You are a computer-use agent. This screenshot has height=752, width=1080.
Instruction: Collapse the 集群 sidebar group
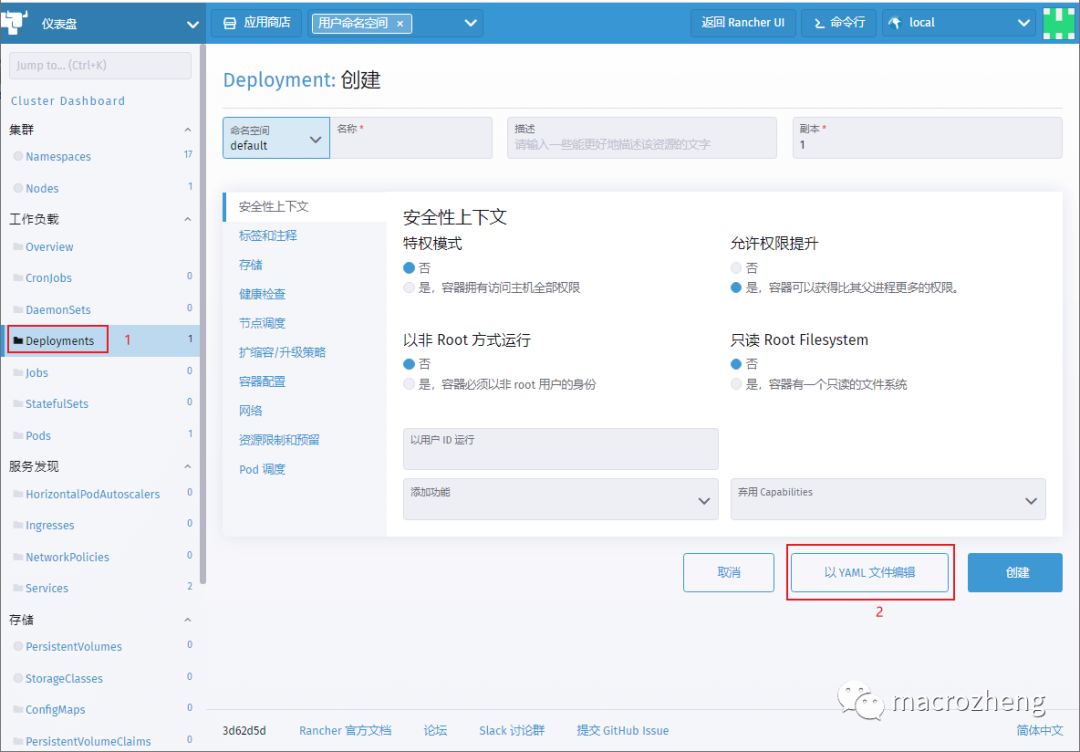click(187, 129)
